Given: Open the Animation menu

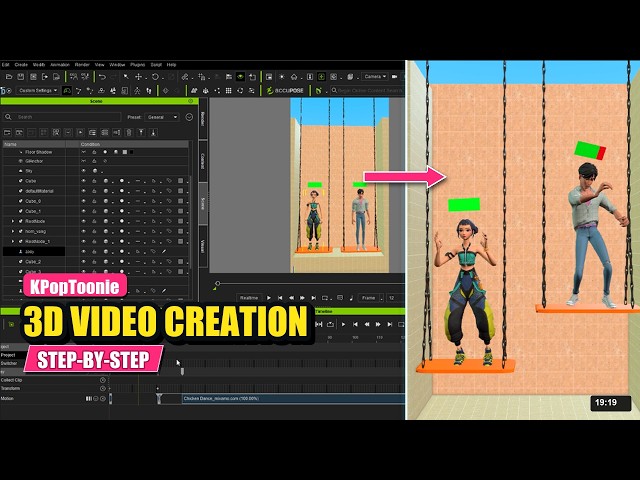Looking at the screenshot, I should (60, 64).
